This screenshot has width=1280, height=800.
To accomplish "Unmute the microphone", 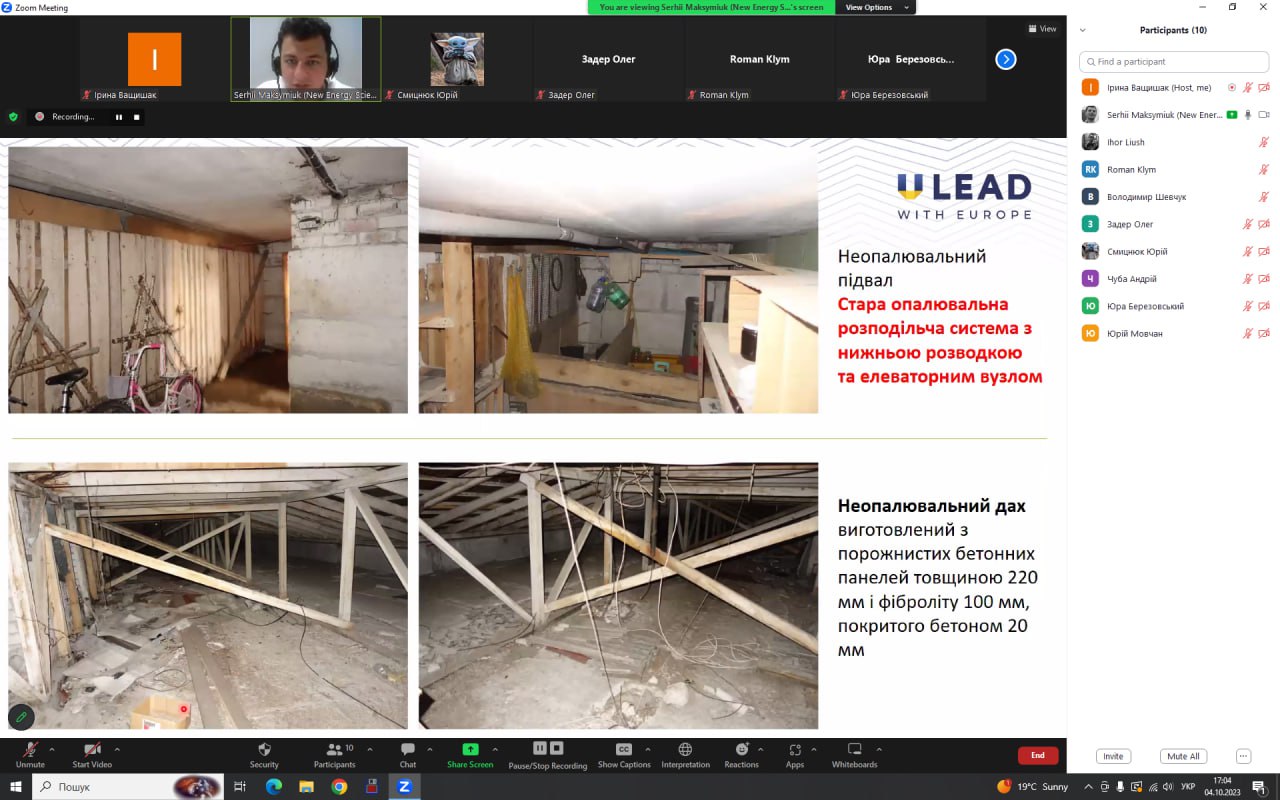I will point(30,750).
